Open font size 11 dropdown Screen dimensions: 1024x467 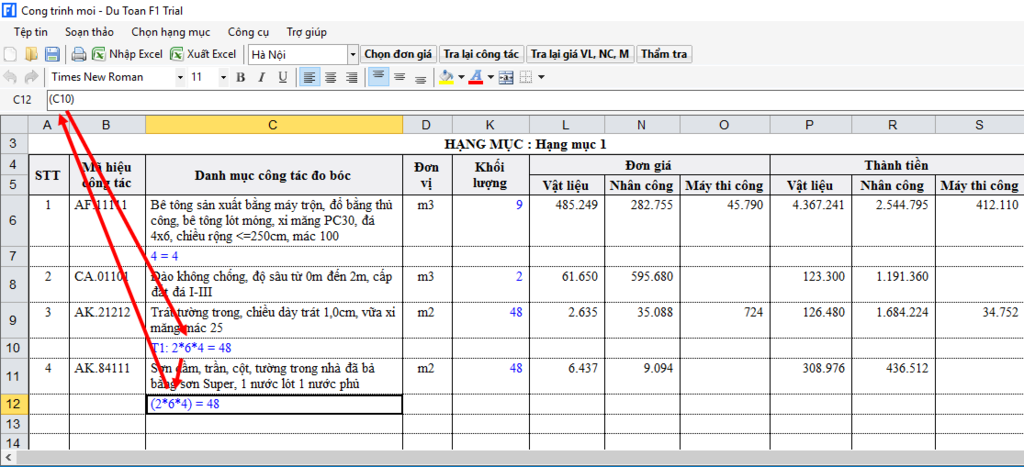point(223,78)
